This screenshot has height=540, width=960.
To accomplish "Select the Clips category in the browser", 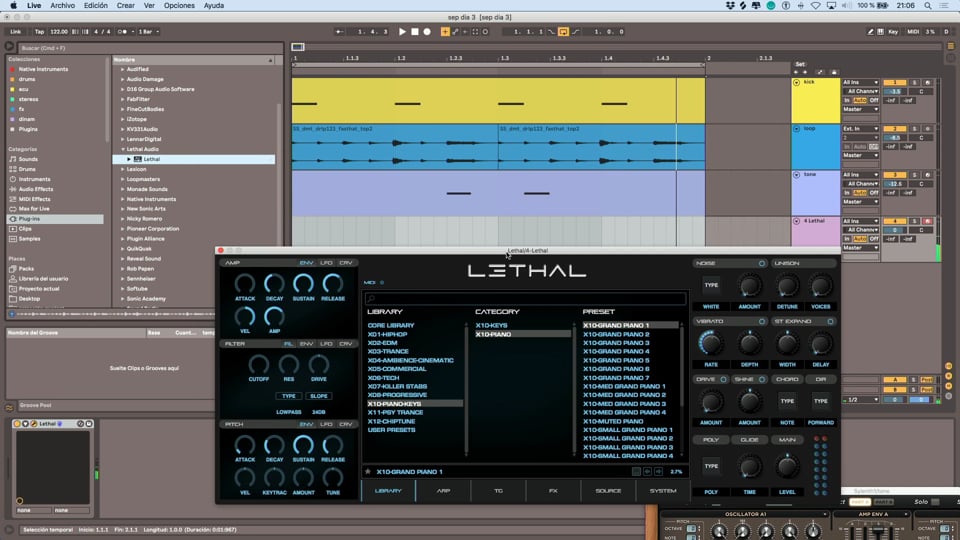I will pos(24,229).
